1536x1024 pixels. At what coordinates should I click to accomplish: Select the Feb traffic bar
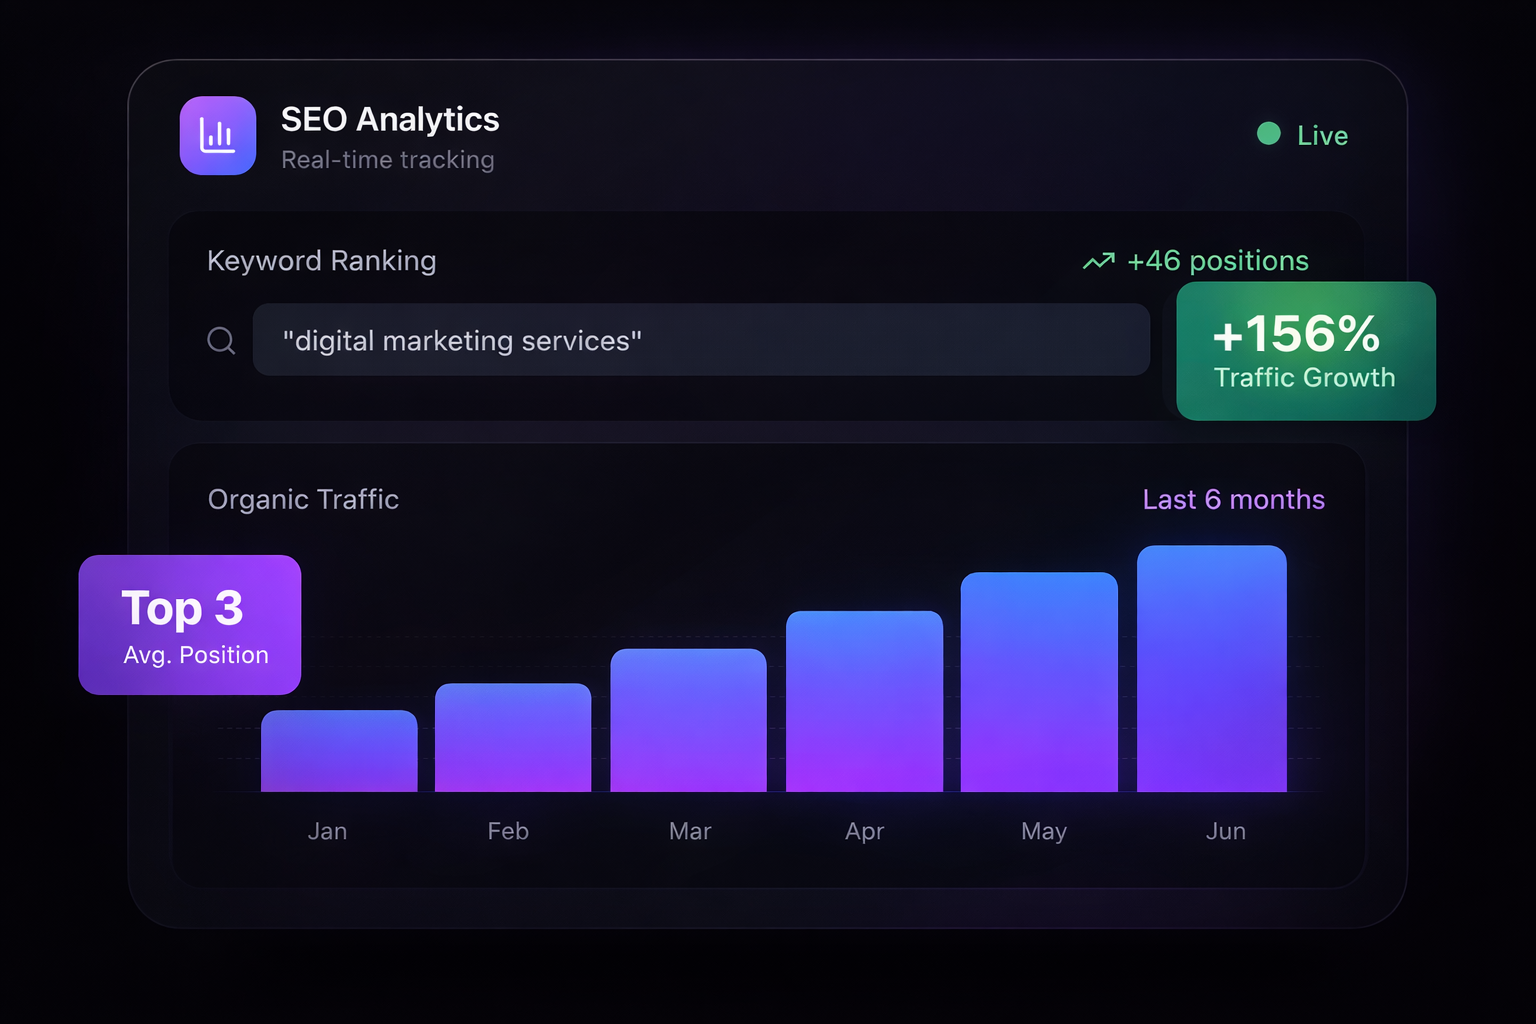click(x=513, y=738)
